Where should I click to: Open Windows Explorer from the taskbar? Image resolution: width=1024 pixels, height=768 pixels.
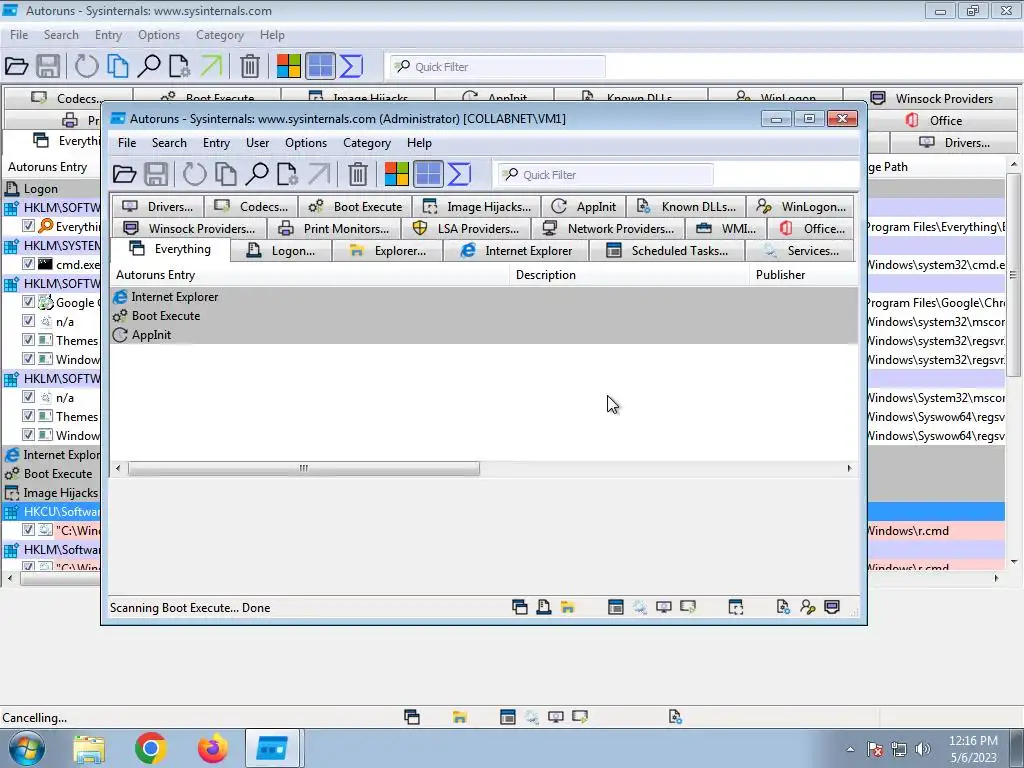pos(89,748)
